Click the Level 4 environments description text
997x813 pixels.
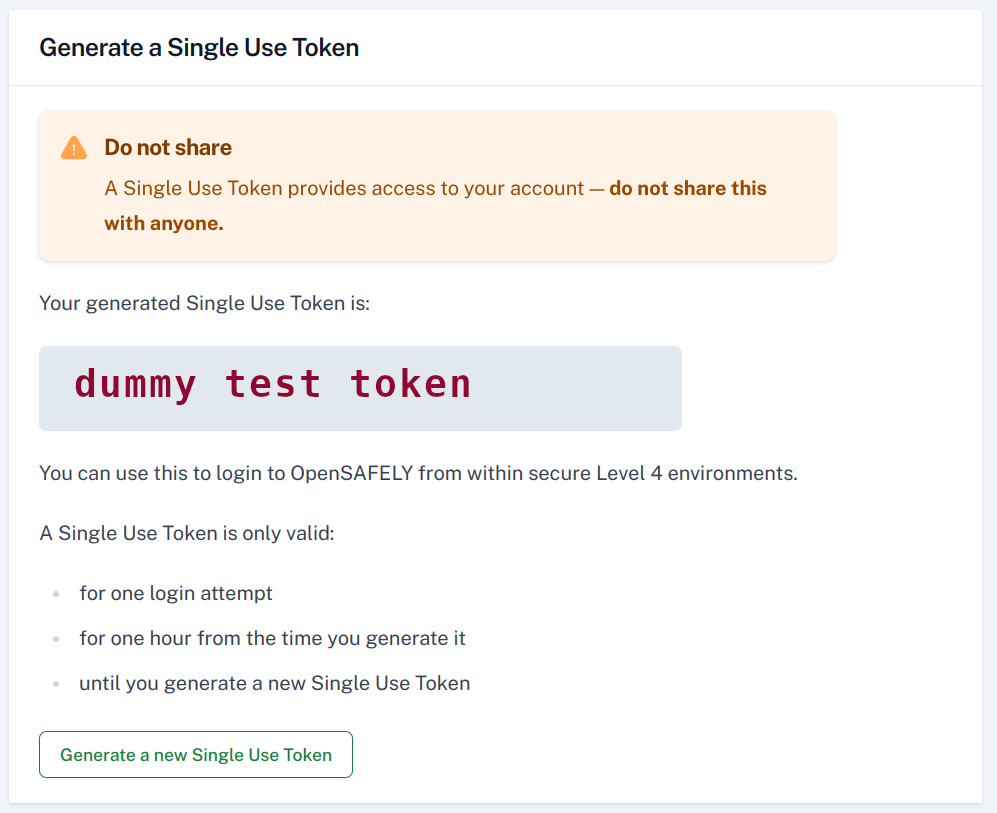[x=416, y=472]
